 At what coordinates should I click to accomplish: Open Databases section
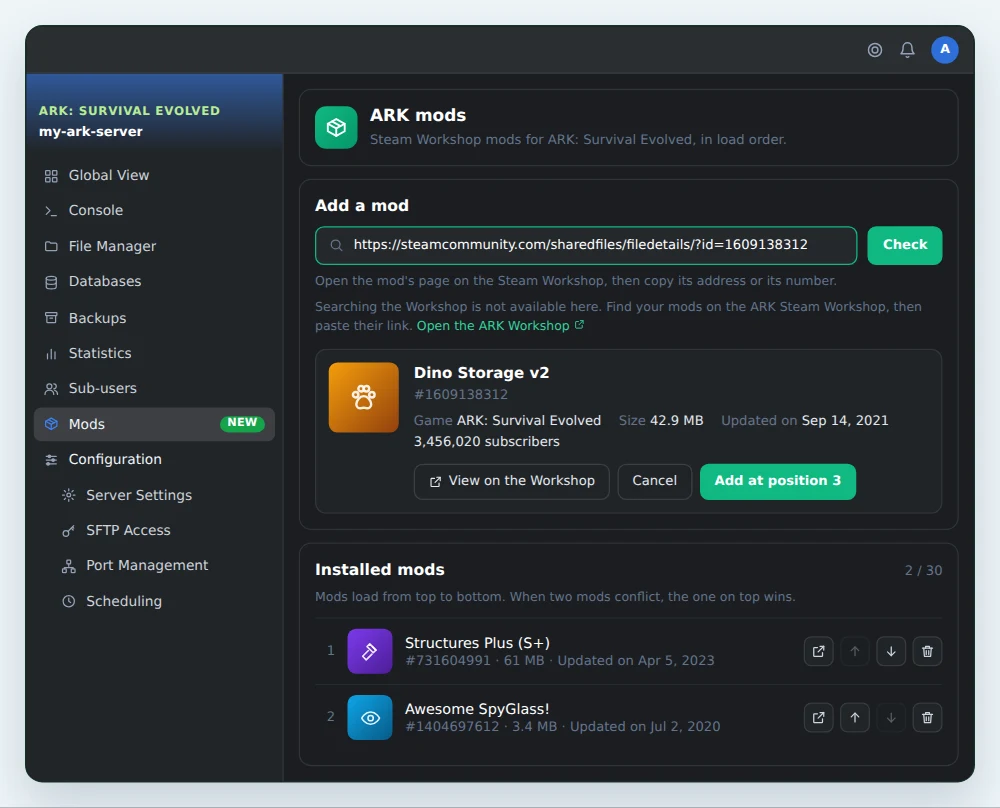coord(154,281)
